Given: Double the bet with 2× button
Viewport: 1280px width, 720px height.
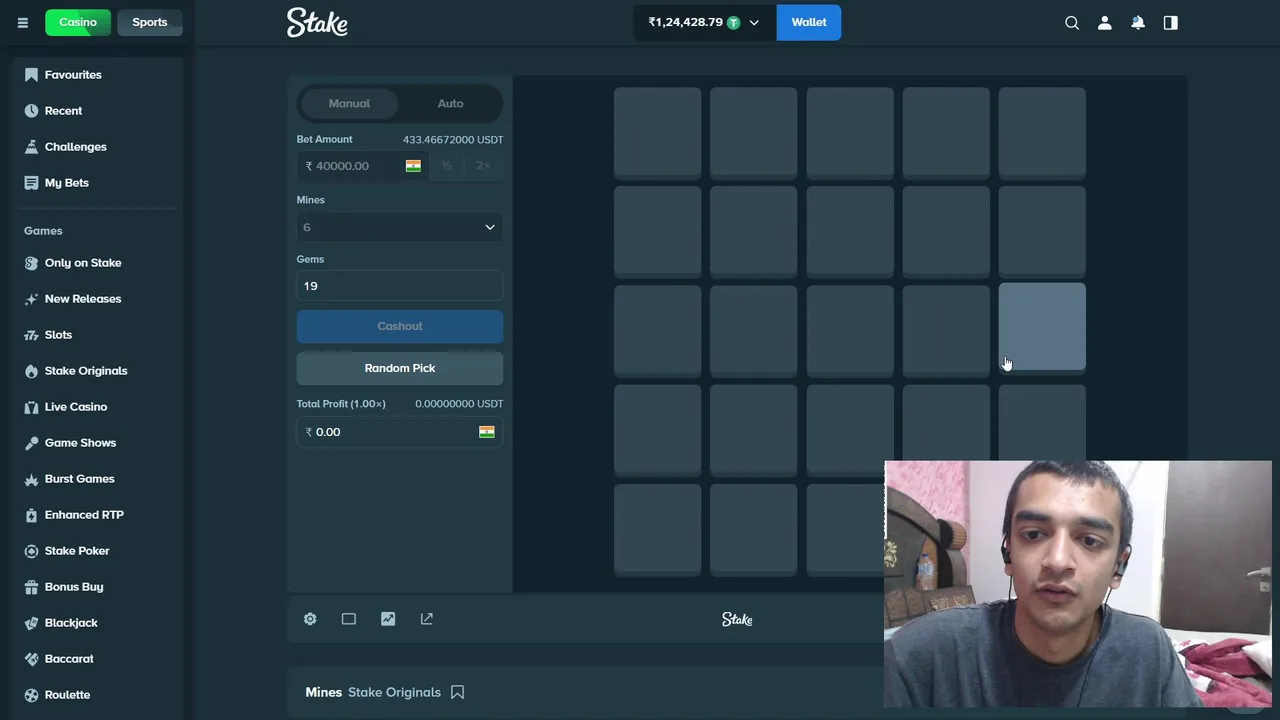Looking at the screenshot, I should coord(483,166).
